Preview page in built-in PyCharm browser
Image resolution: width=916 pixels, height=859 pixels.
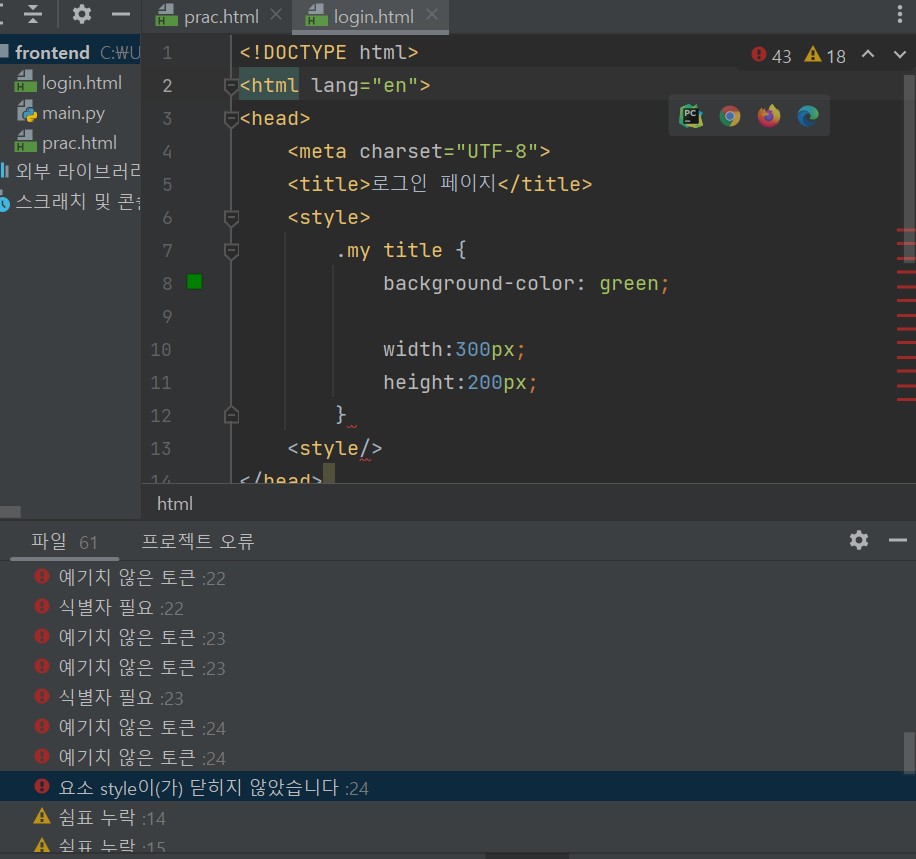tap(691, 116)
